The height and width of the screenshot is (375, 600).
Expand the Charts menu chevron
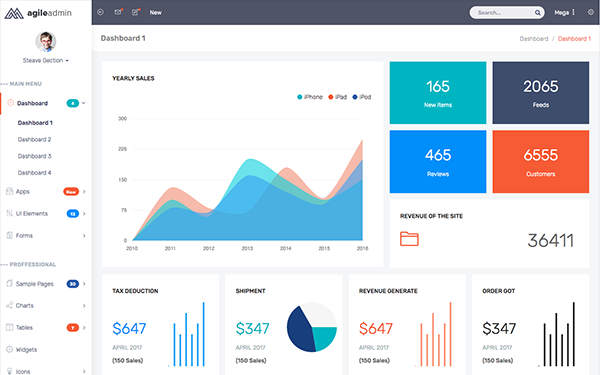pyautogui.click(x=84, y=305)
